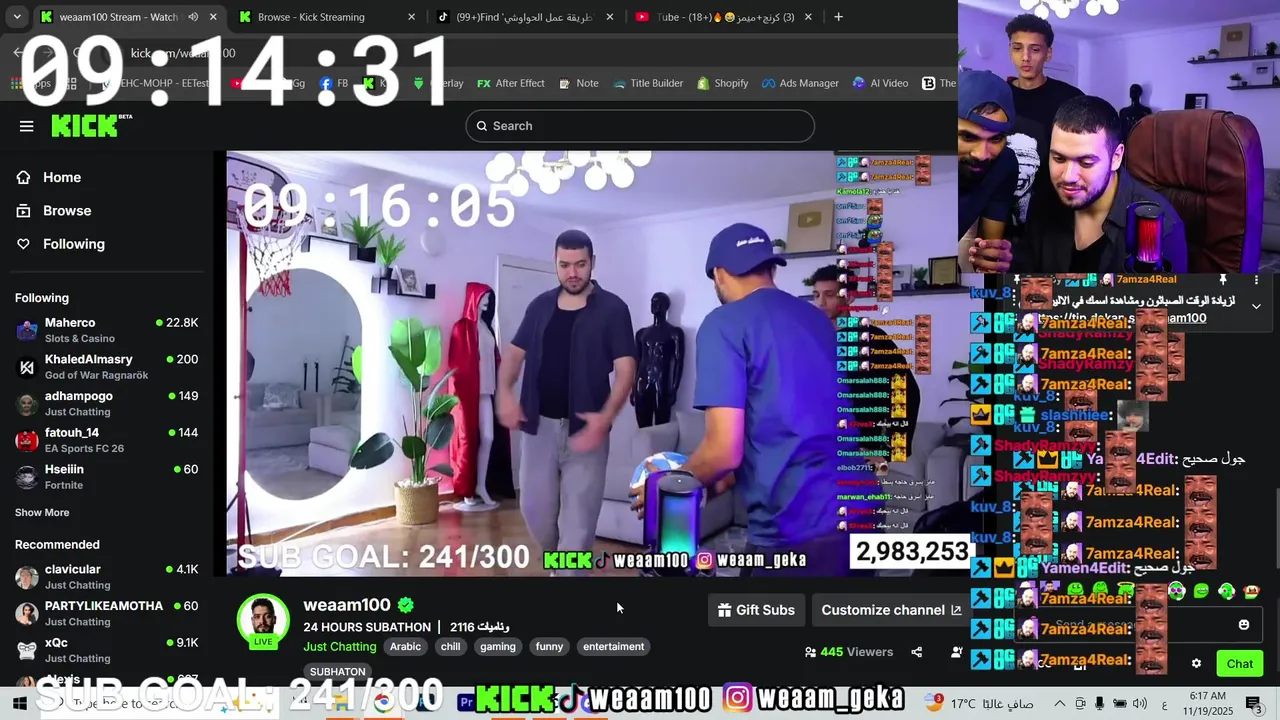Select the Arabic tag
This screenshot has height=720, width=1280.
tap(405, 647)
